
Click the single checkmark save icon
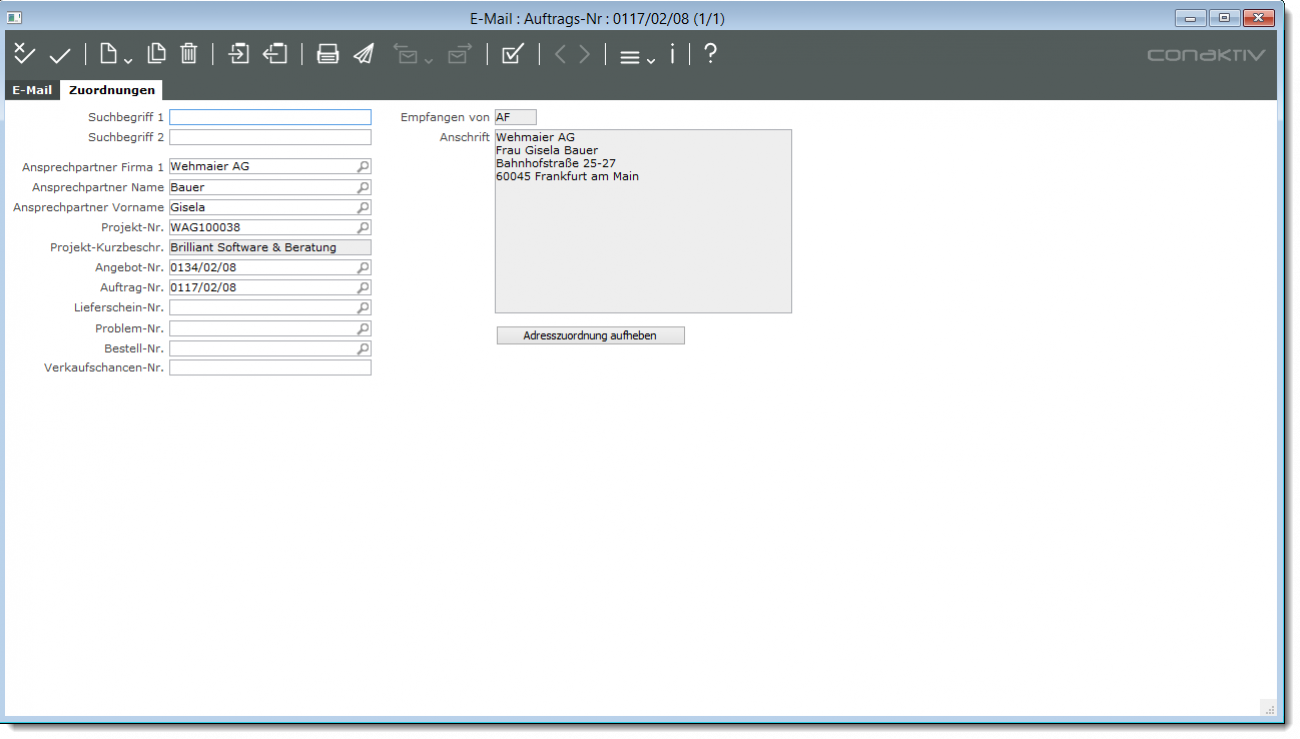pos(60,56)
